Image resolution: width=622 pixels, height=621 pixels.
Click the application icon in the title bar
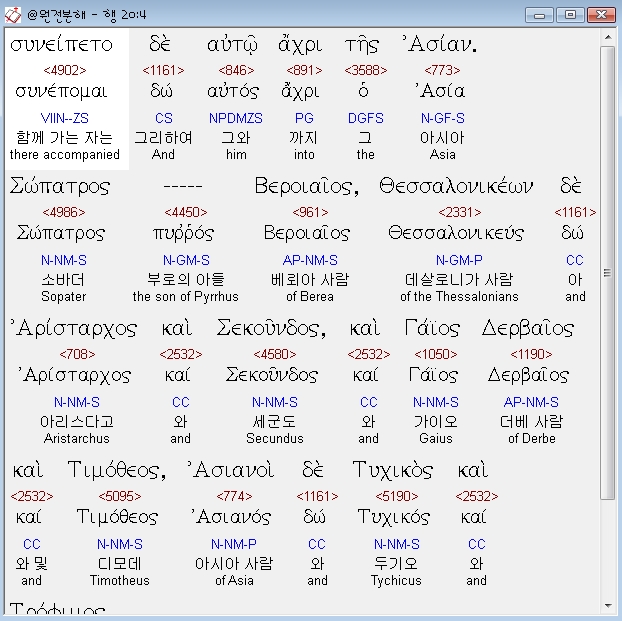(x=13, y=15)
